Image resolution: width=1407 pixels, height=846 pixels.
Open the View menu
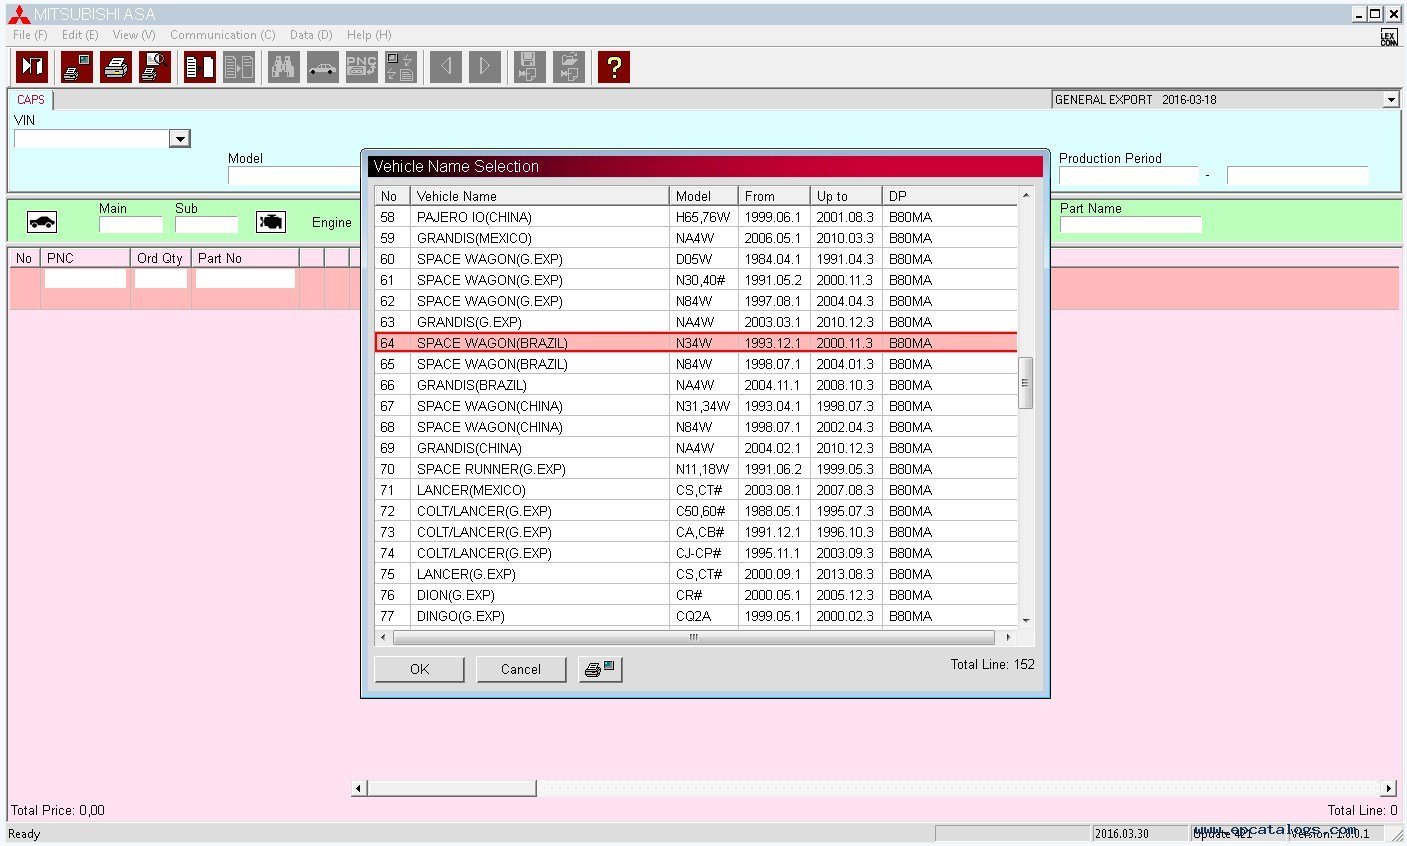click(x=134, y=35)
